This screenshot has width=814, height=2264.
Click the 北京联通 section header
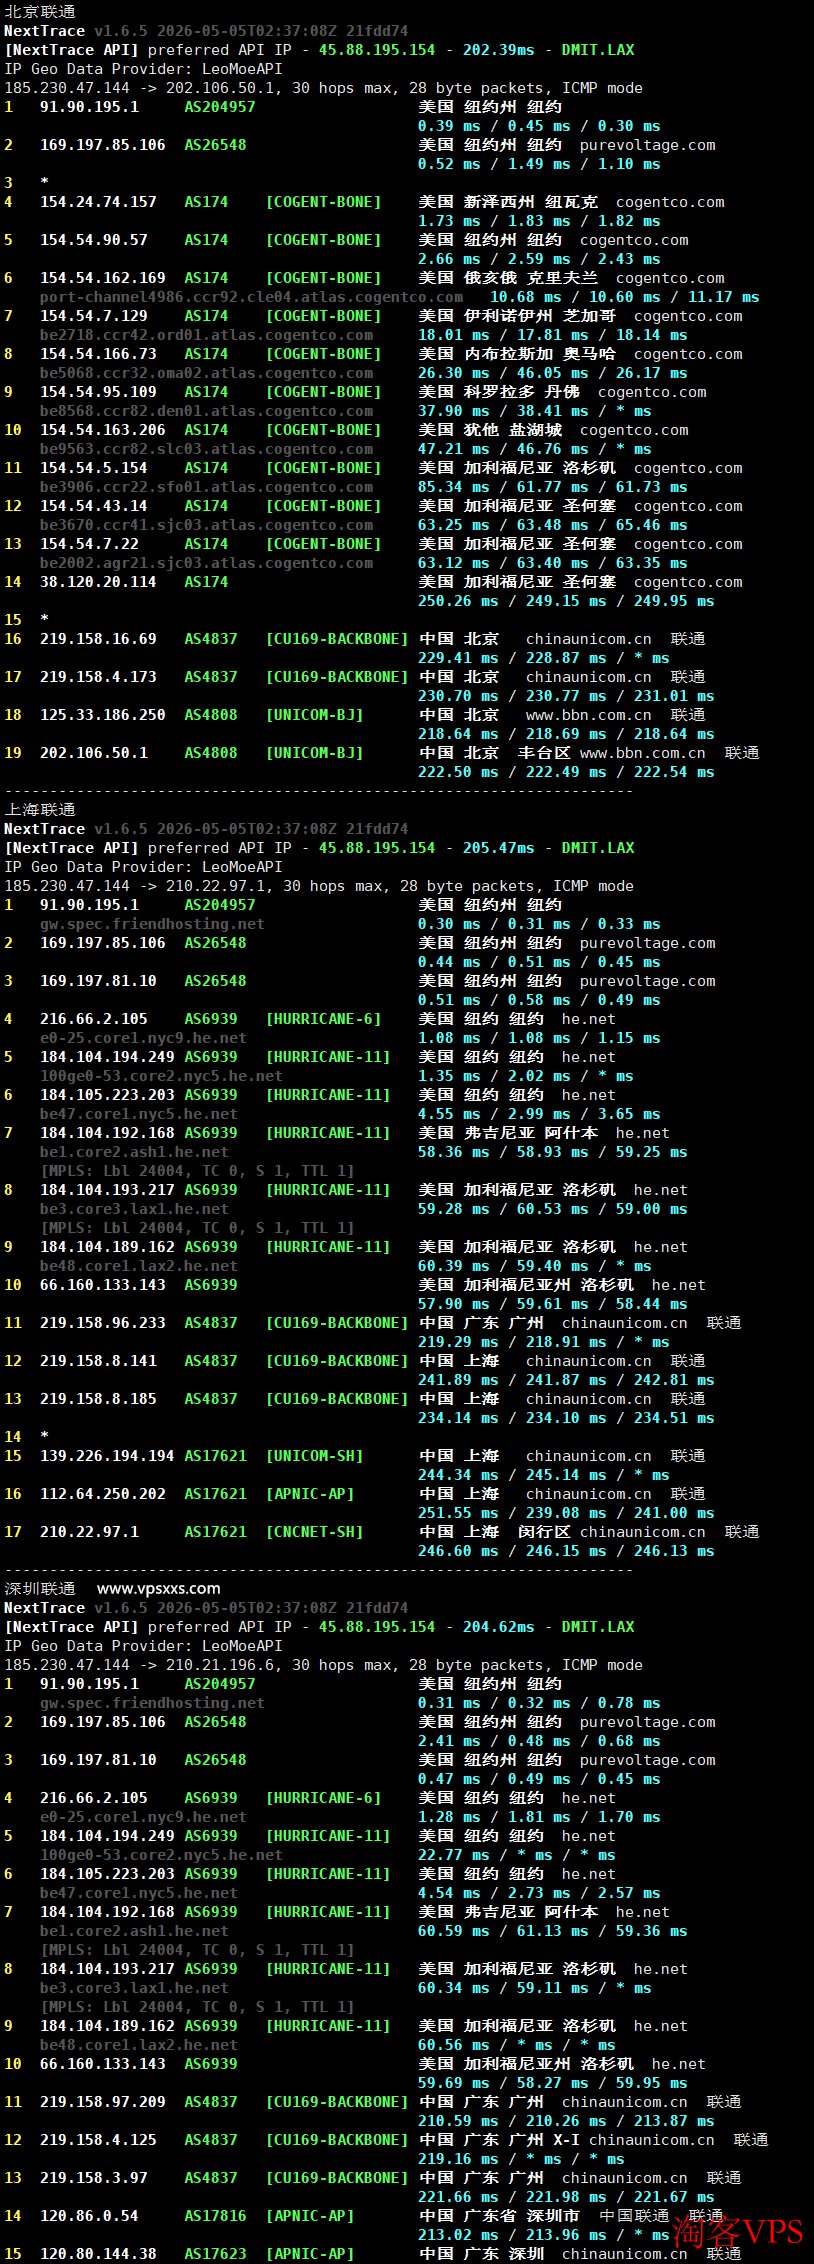pyautogui.click(x=40, y=12)
